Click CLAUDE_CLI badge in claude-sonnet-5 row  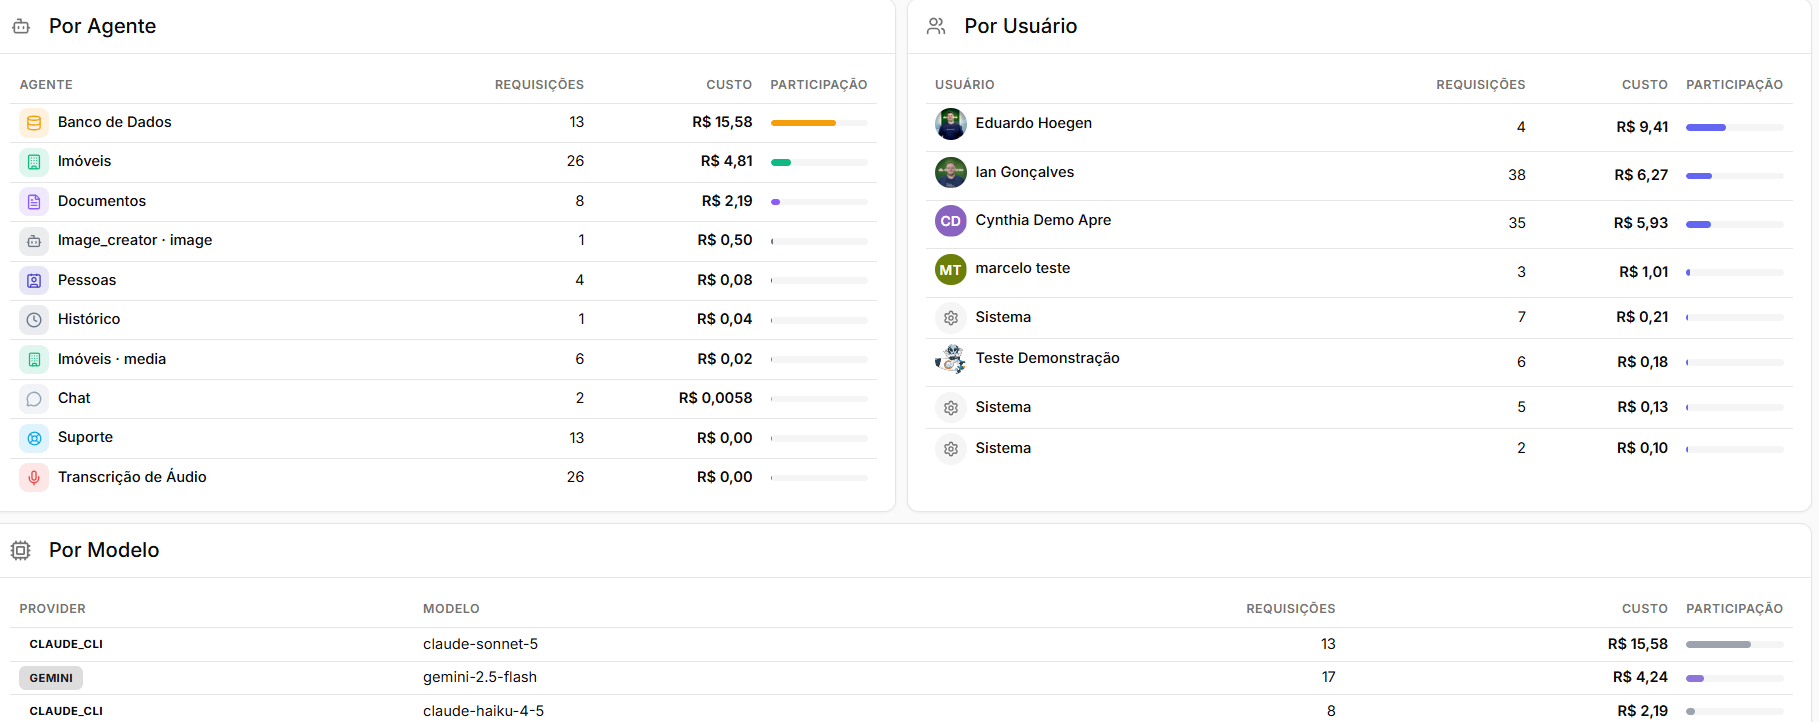pyautogui.click(x=66, y=644)
